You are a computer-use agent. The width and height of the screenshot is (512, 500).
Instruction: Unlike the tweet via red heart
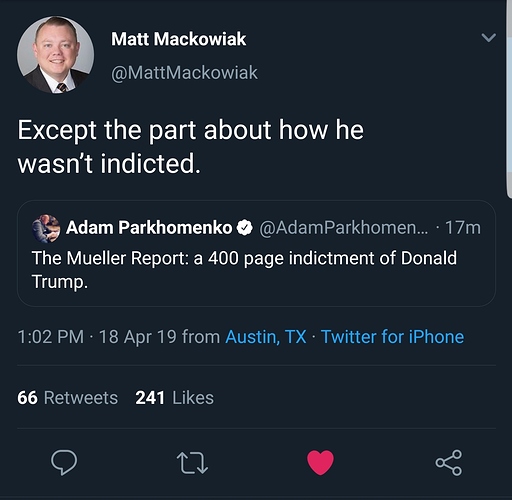pyautogui.click(x=320, y=462)
